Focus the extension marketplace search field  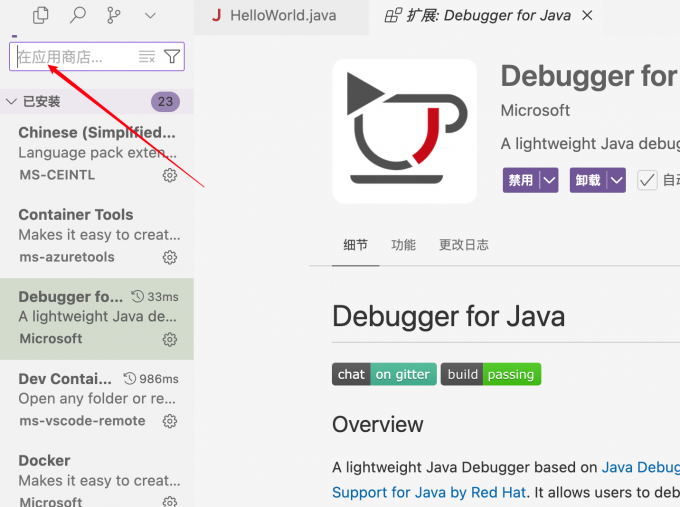75,57
